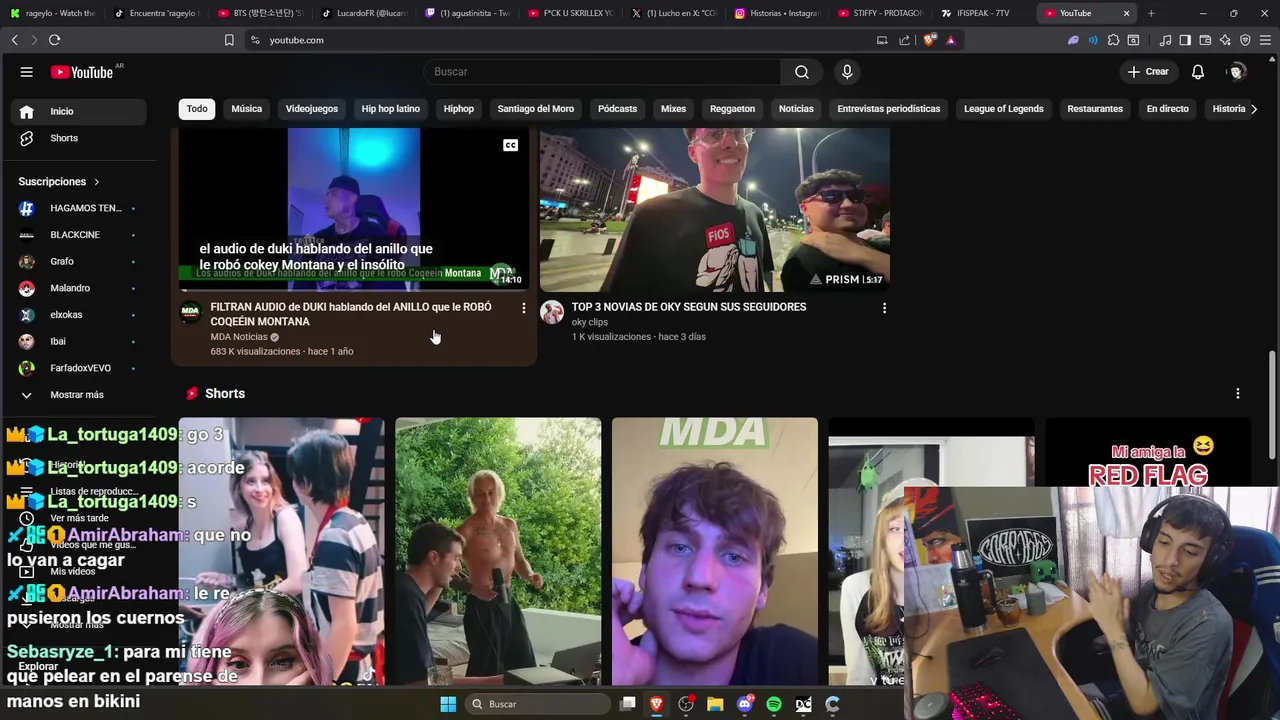
Task: Click the MDA Noticias channel name
Action: [239, 337]
